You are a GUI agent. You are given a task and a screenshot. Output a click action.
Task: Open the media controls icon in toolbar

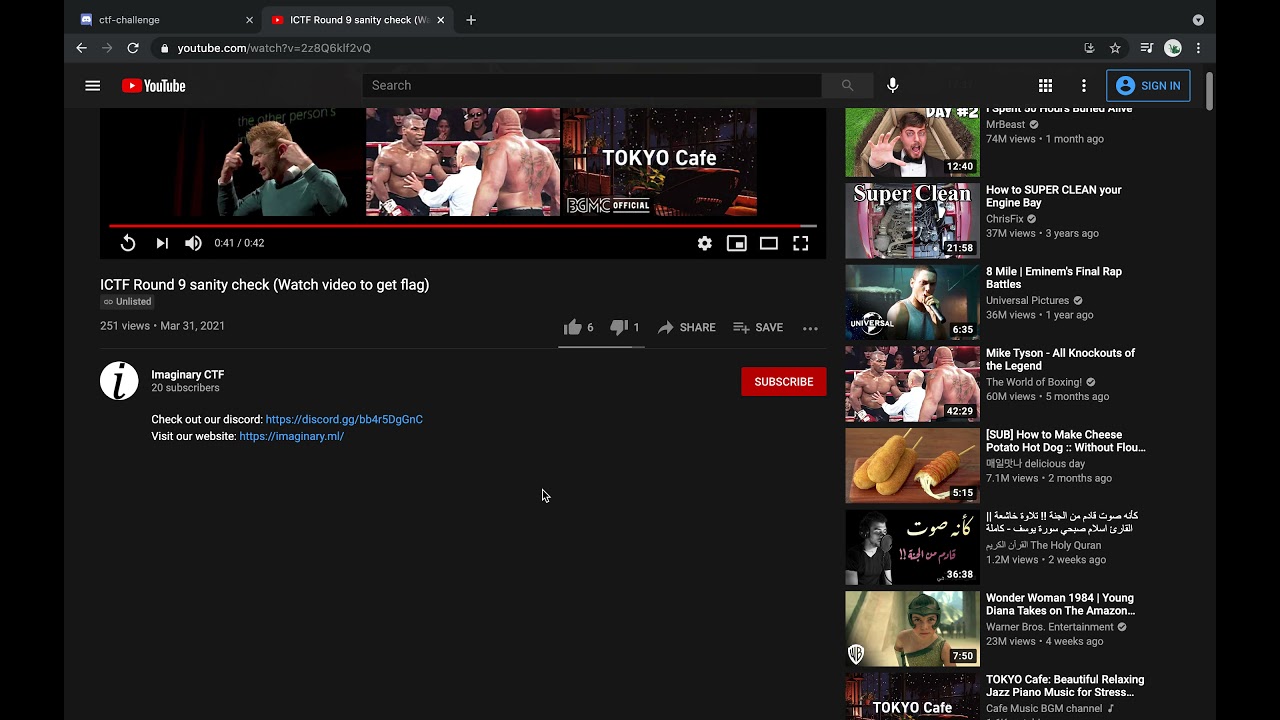(x=1147, y=48)
